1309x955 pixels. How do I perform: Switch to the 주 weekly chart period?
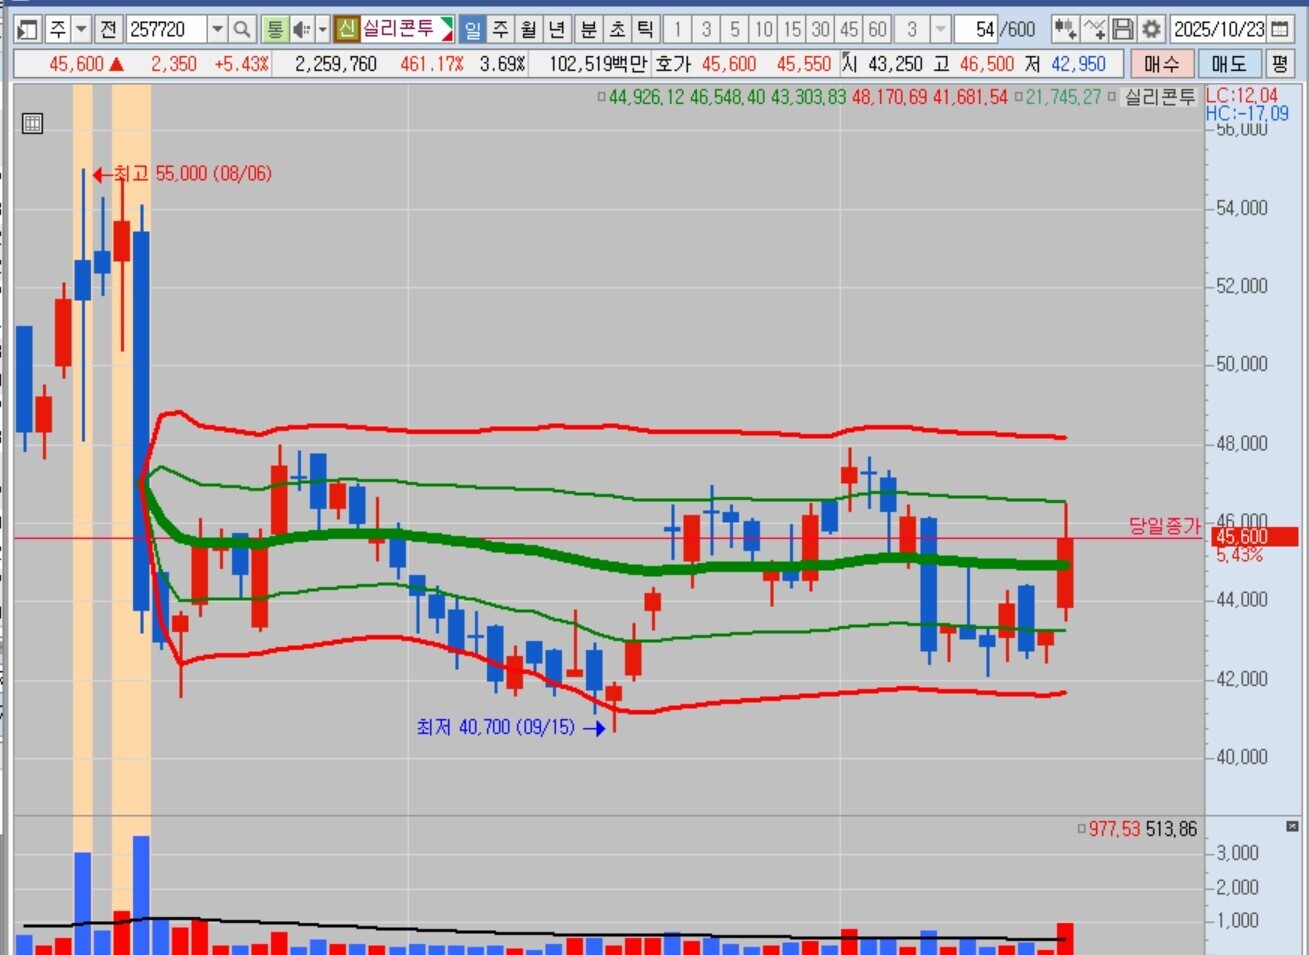pos(501,29)
